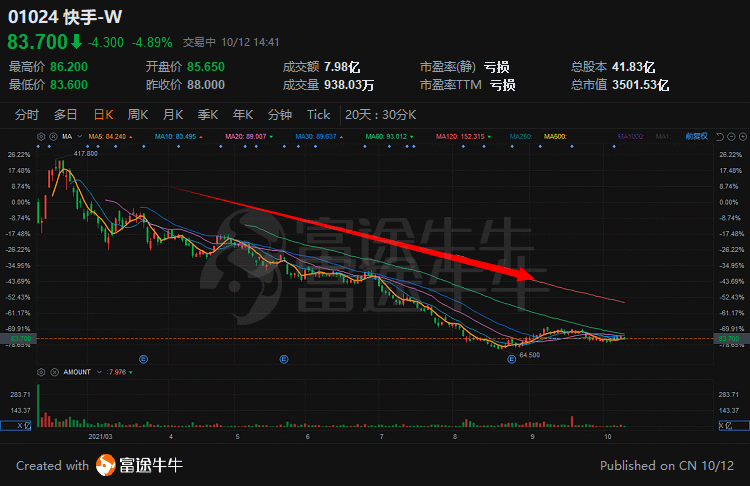Open the 前复权 price adjustment option
This screenshot has height=486, width=750.
tap(696, 136)
